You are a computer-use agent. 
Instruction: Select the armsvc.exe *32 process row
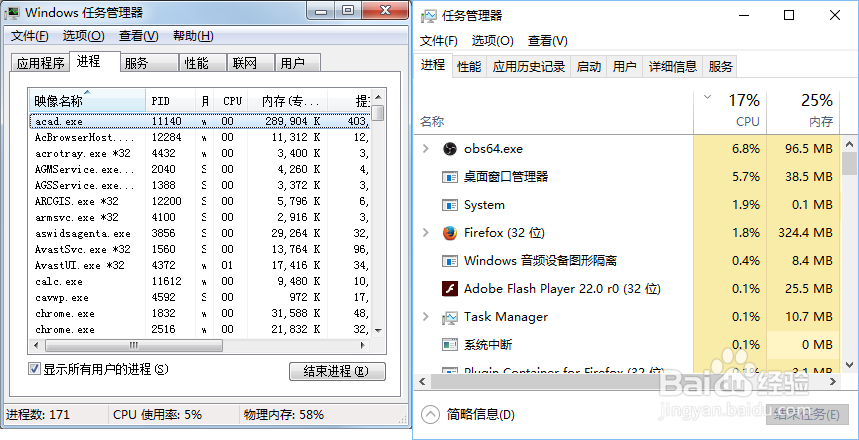[x=199, y=217]
